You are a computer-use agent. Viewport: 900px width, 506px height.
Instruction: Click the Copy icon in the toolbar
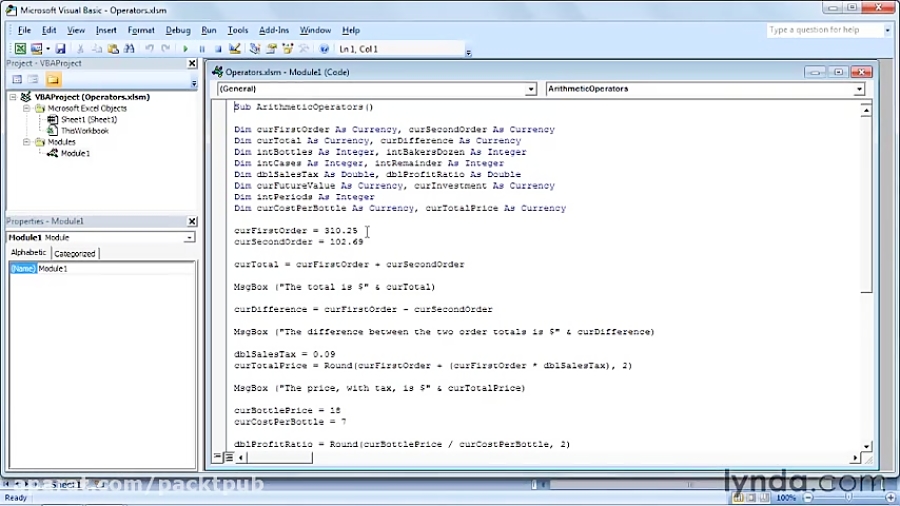[x=97, y=49]
